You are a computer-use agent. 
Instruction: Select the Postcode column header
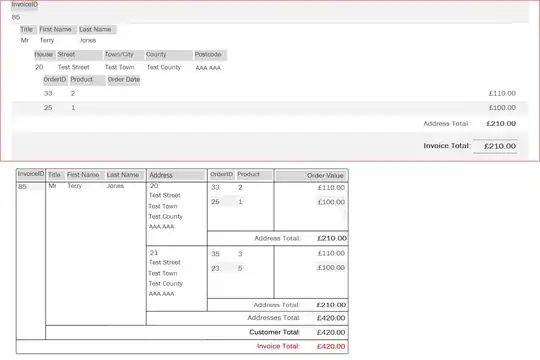[210, 55]
